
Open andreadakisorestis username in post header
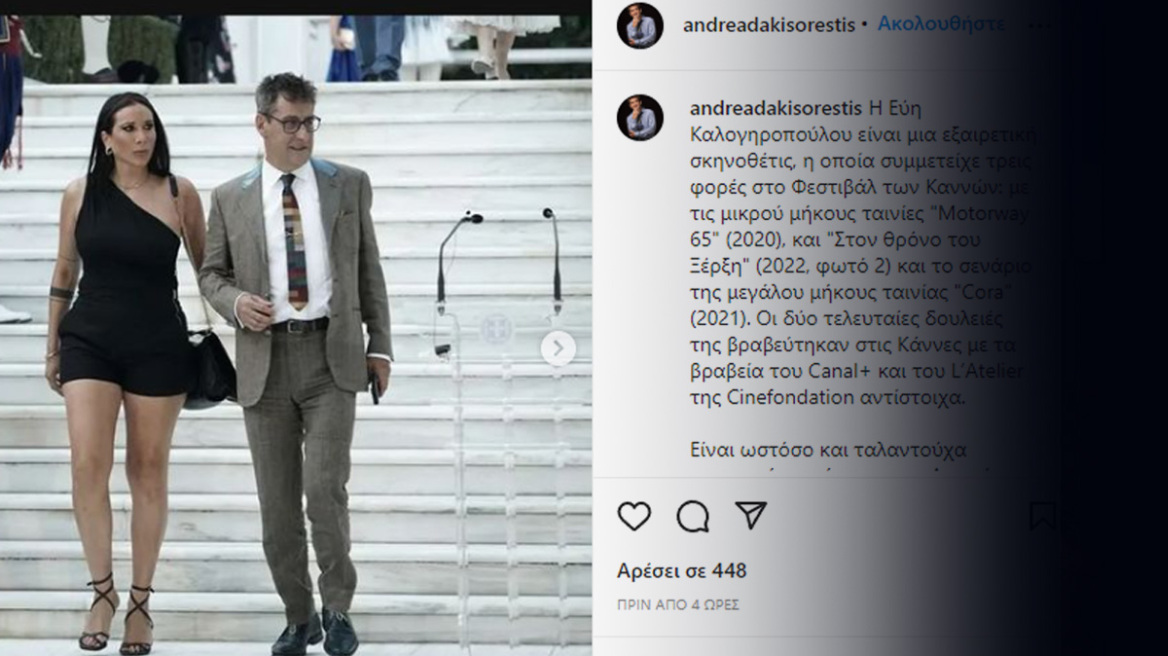[769, 25]
